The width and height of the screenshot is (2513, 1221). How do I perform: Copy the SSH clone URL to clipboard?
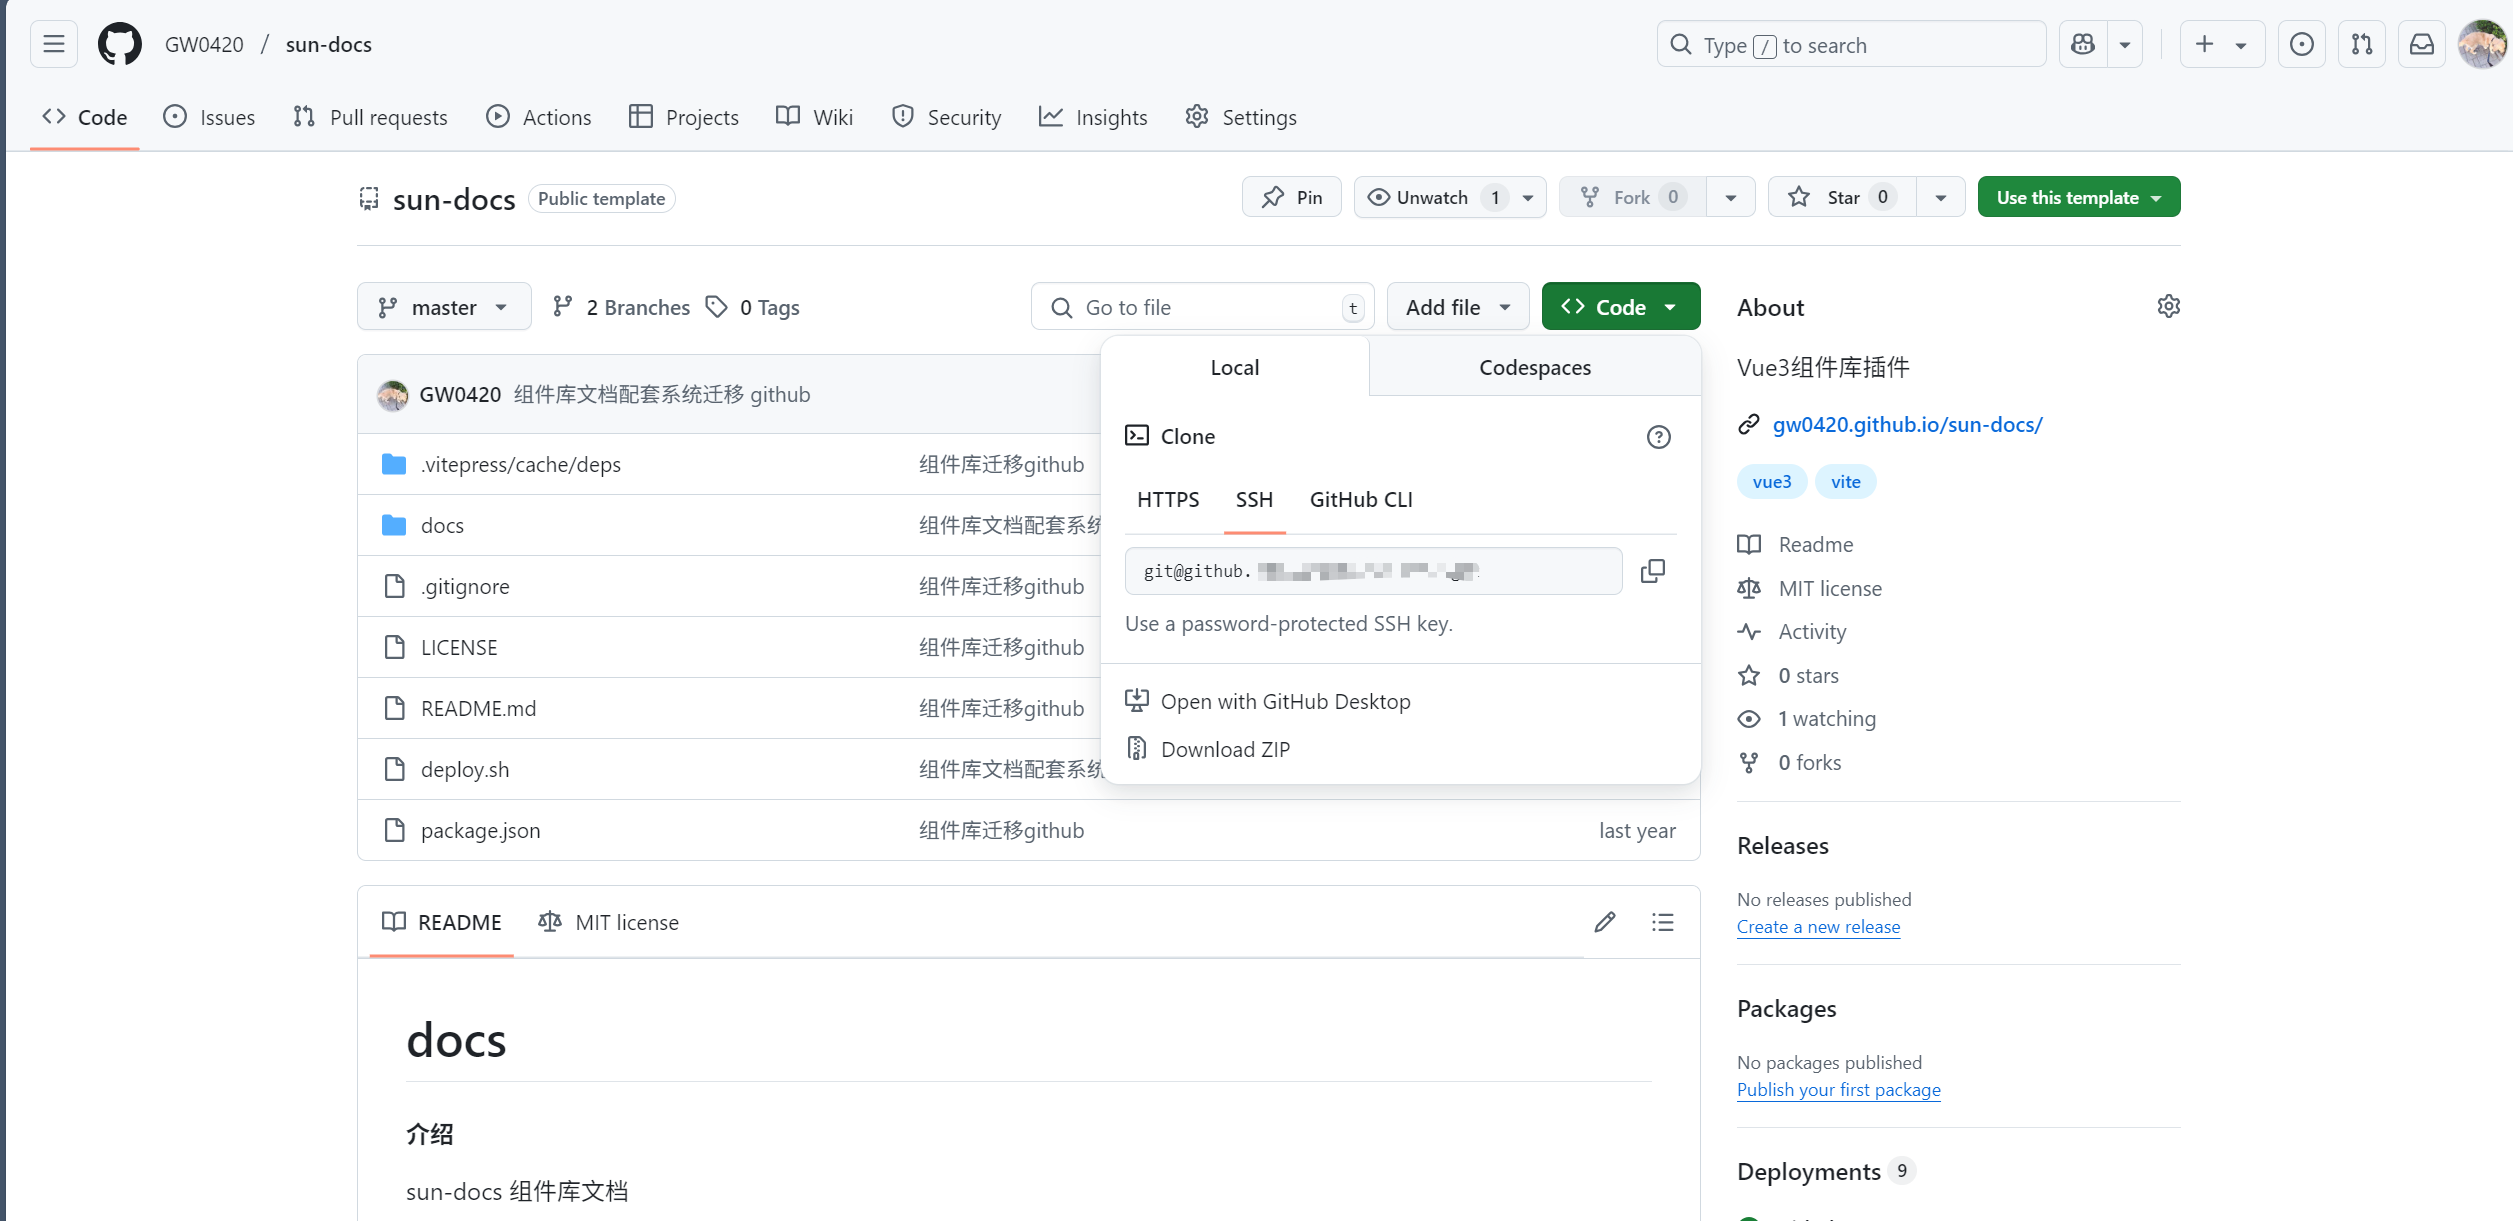click(1652, 571)
